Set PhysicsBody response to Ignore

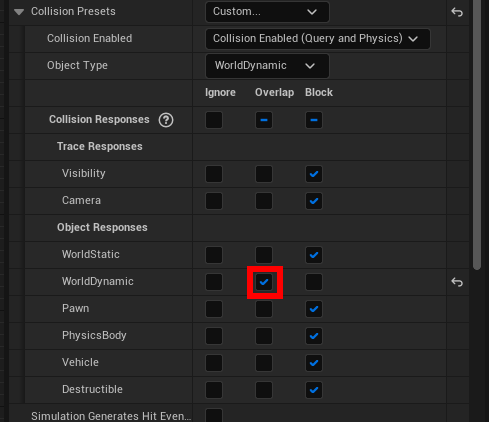[214, 336]
